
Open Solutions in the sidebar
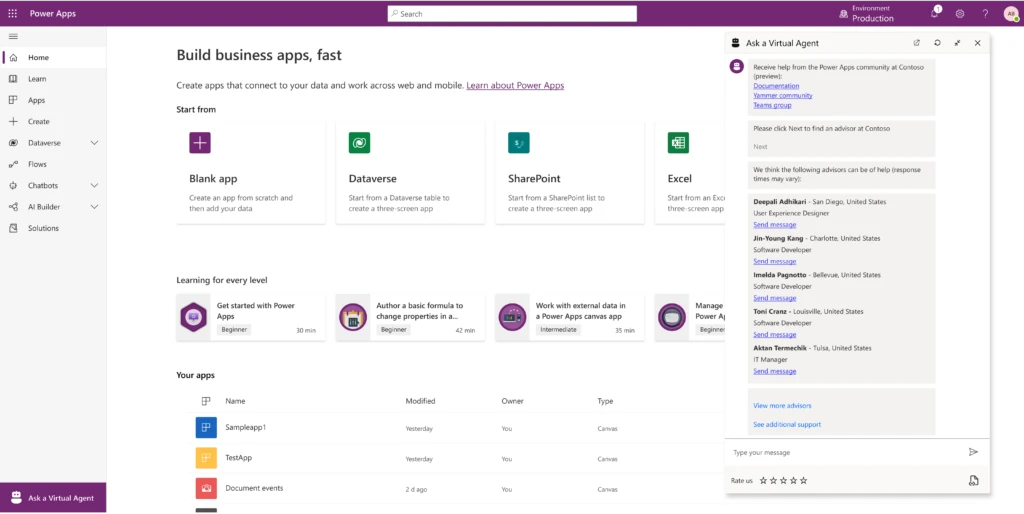tap(43, 228)
